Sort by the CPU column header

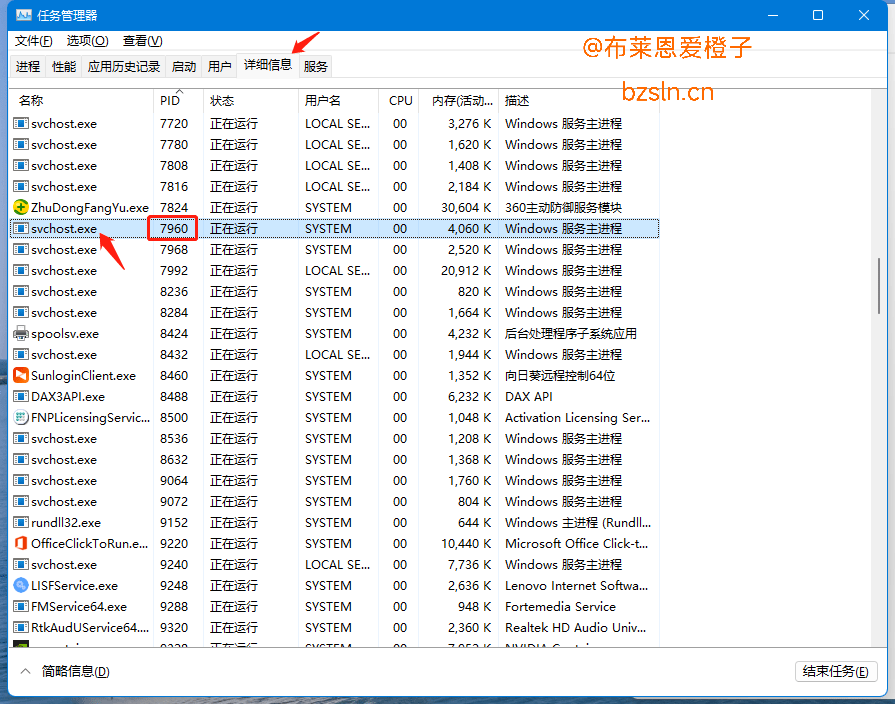[398, 100]
